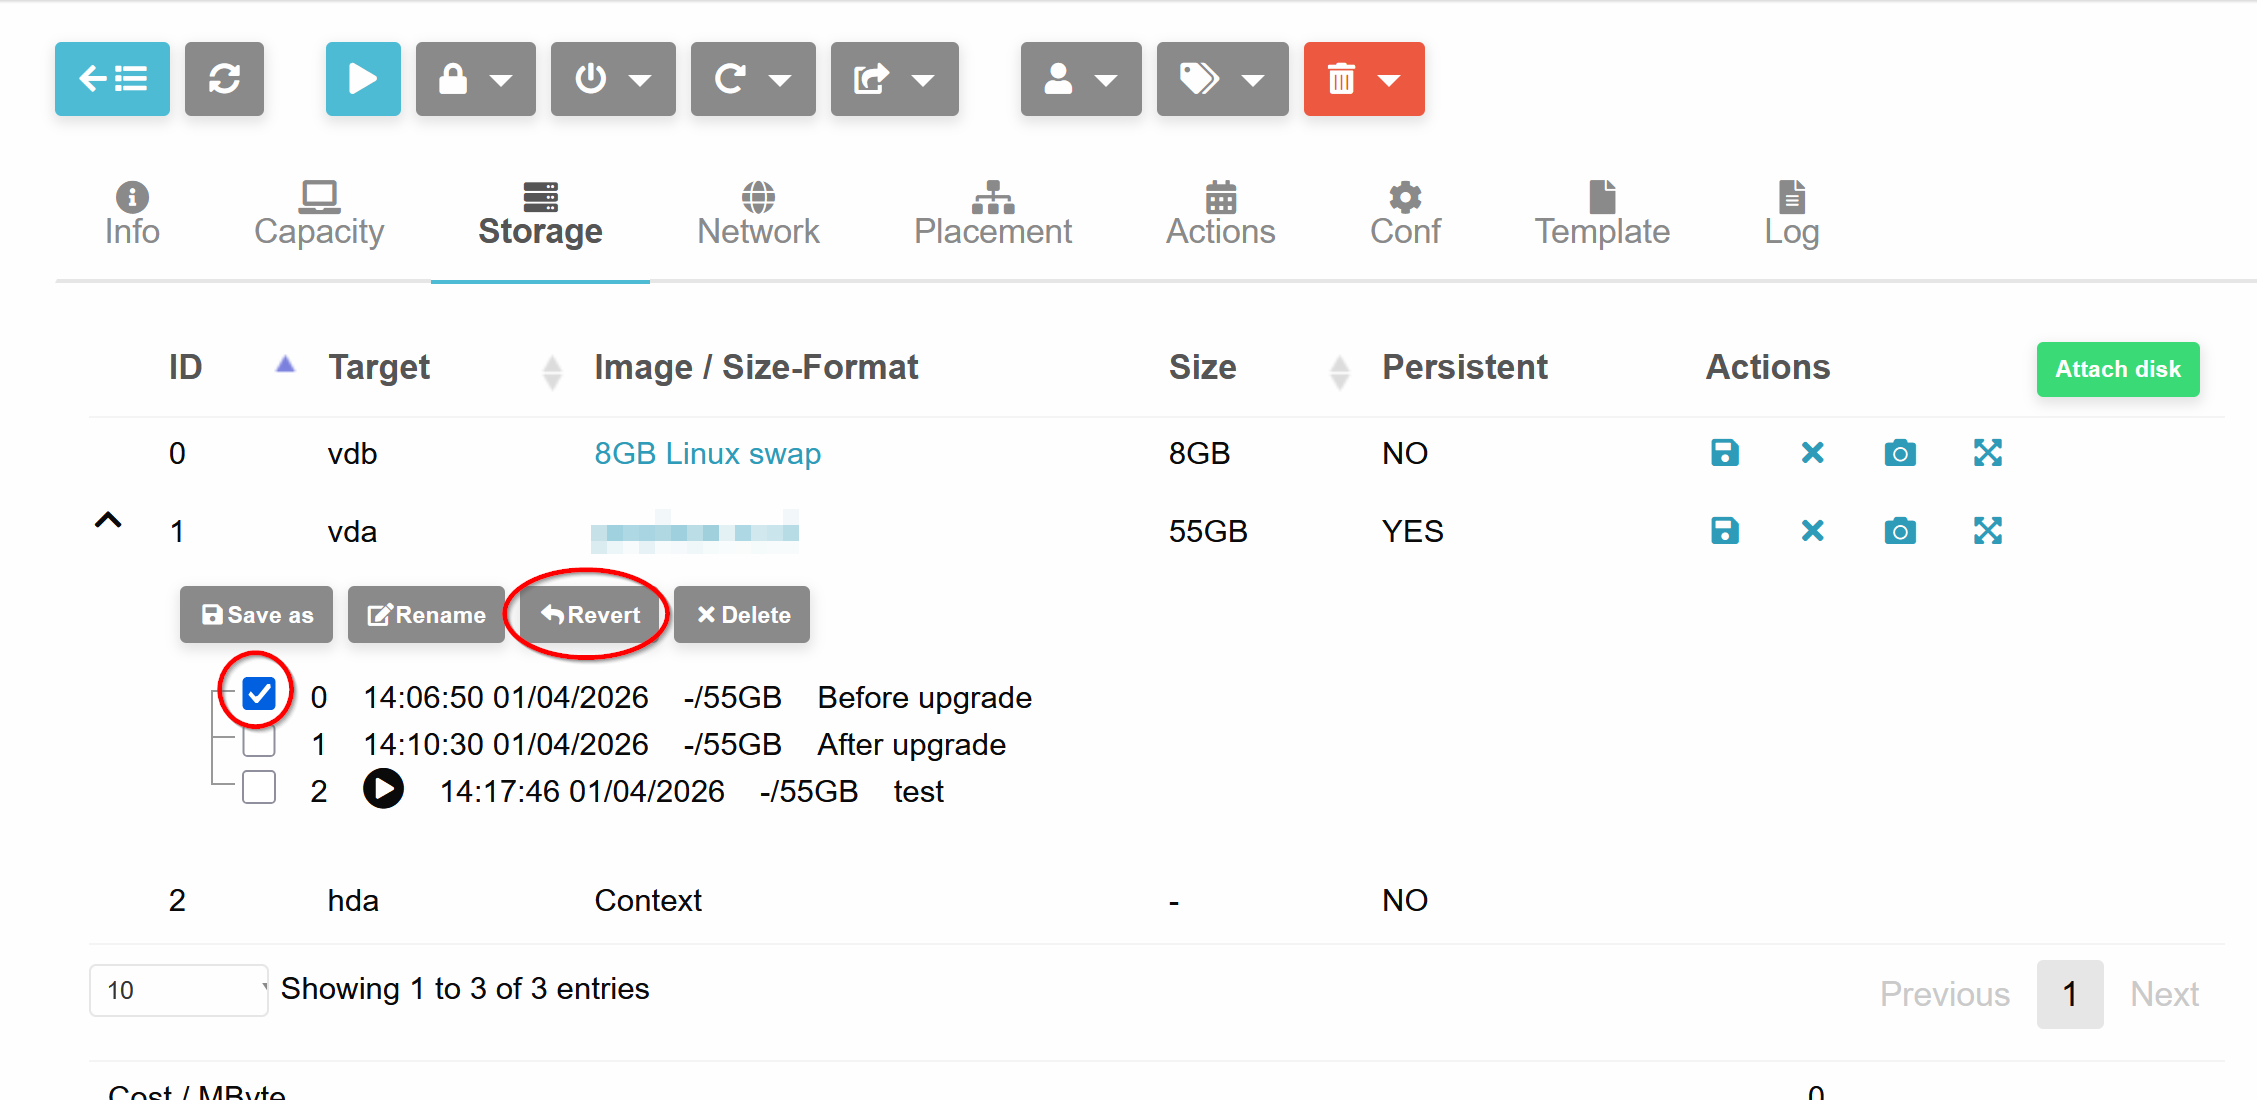Open the 8GB Linux swap image link
2257x1100 pixels.
pos(708,453)
